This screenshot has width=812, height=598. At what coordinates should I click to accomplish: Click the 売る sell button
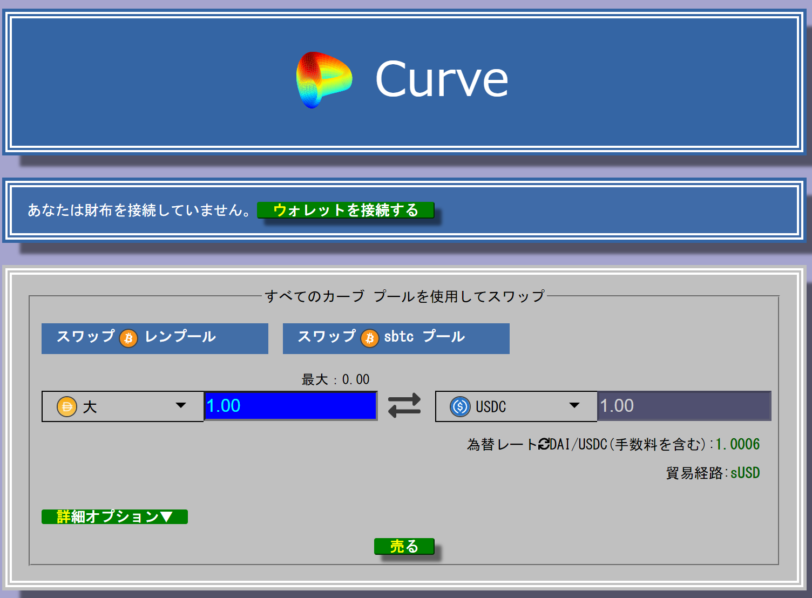404,546
